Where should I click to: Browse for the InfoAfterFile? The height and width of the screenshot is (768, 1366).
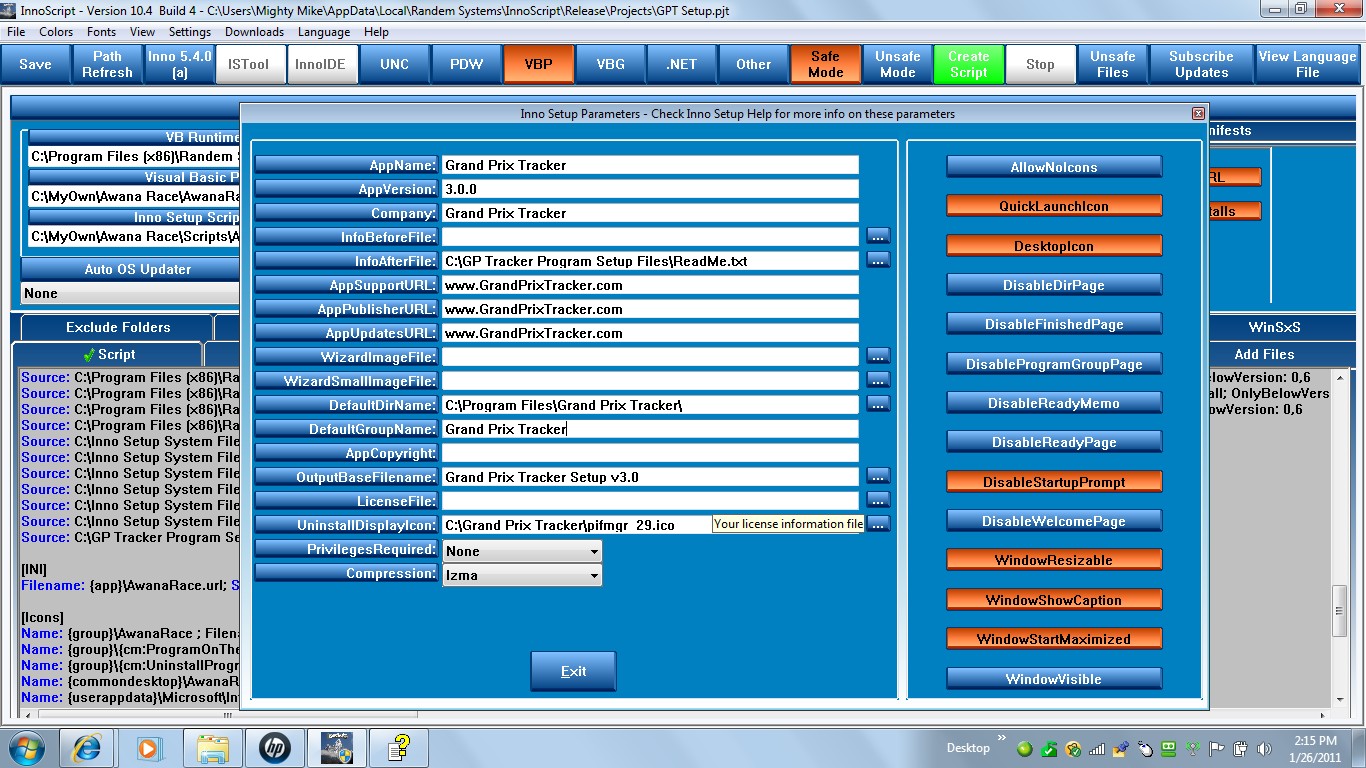point(878,261)
